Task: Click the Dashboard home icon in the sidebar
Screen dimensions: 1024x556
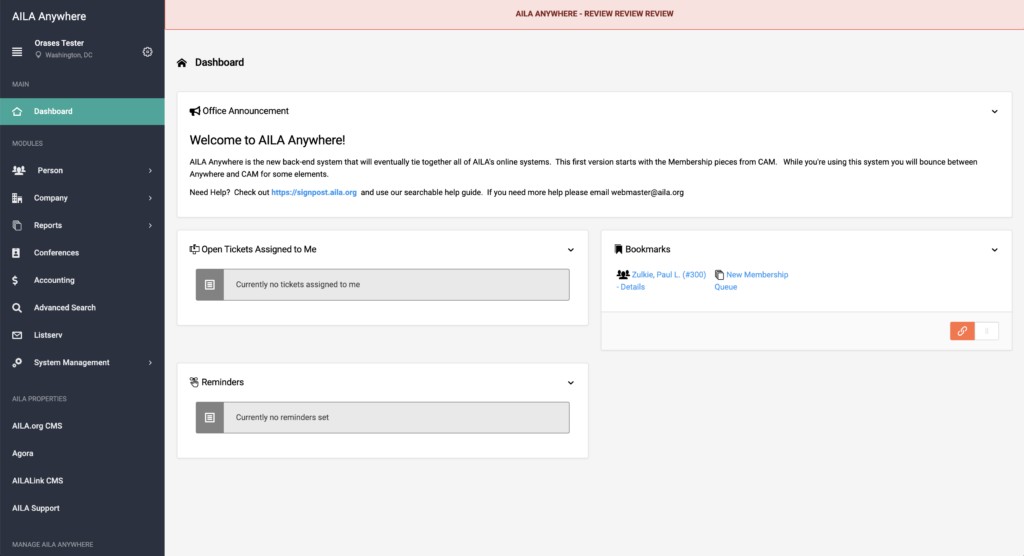Action: click(17, 112)
